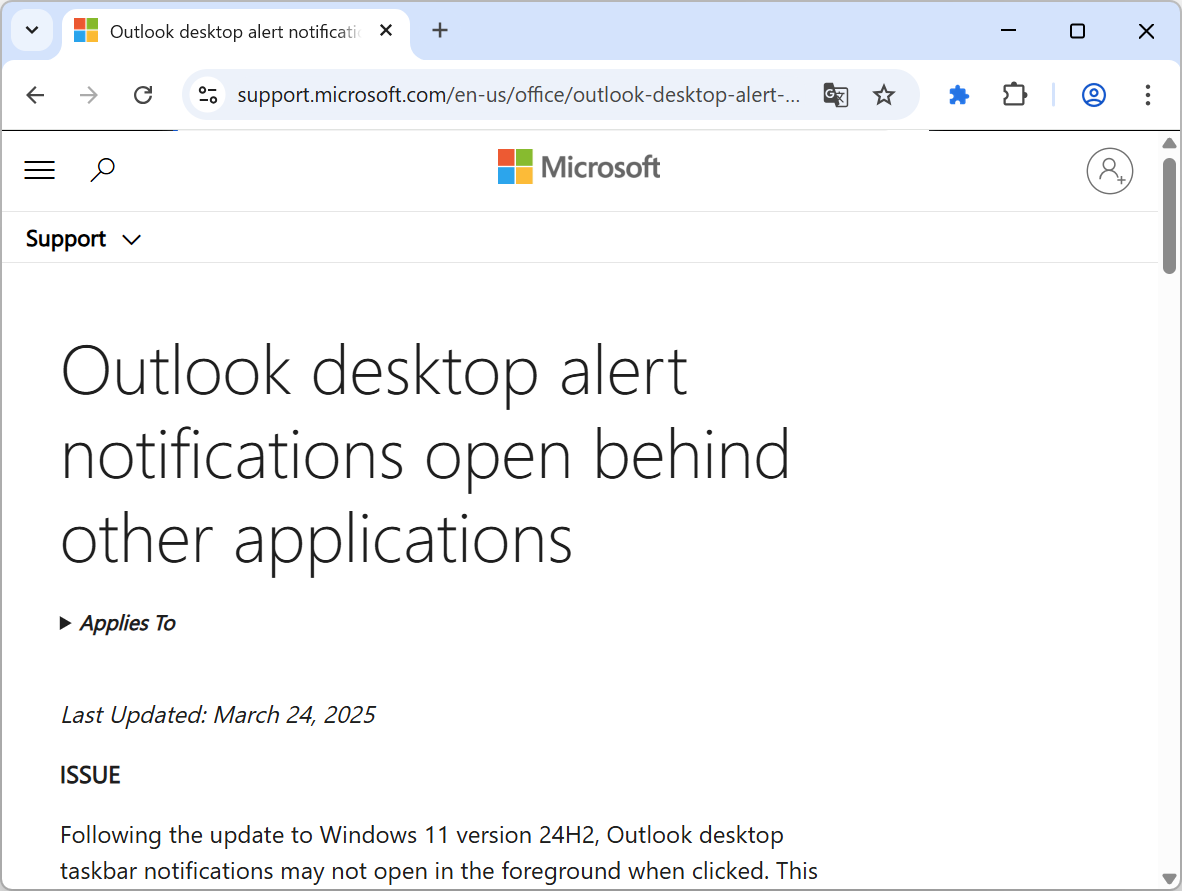Sign in with the account avatar icon

1110,171
